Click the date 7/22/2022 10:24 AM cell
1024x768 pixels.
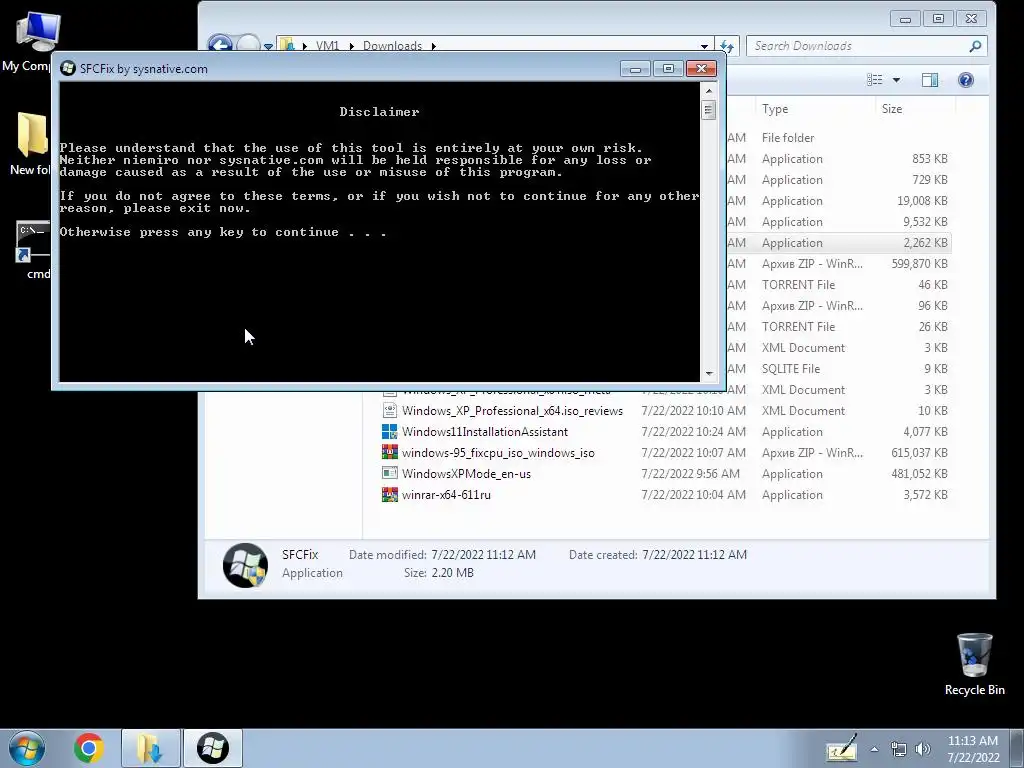[x=693, y=432]
